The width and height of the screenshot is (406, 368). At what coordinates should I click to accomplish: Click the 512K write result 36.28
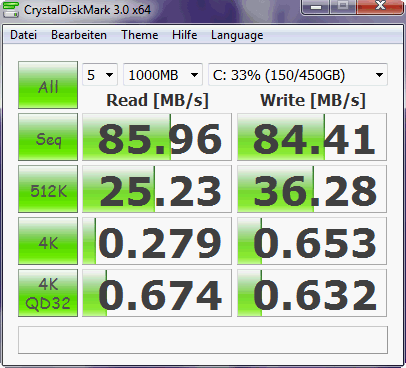[x=312, y=189]
